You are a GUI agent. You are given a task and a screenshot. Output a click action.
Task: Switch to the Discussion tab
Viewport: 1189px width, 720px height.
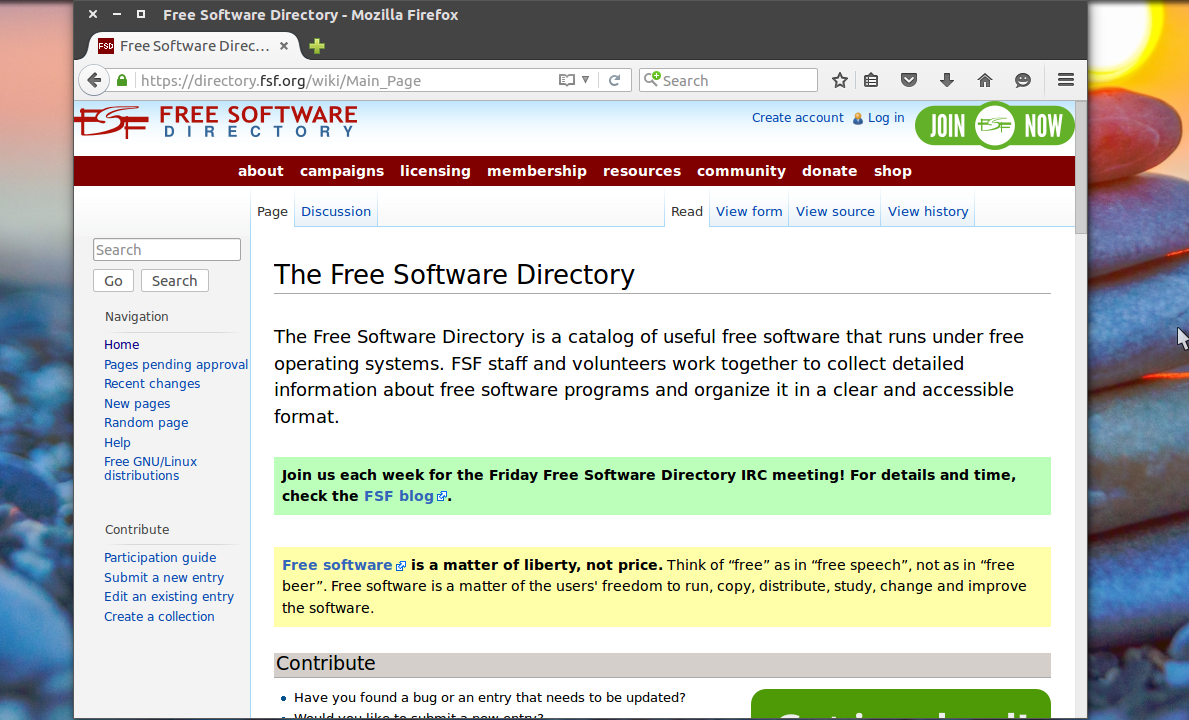pos(336,212)
